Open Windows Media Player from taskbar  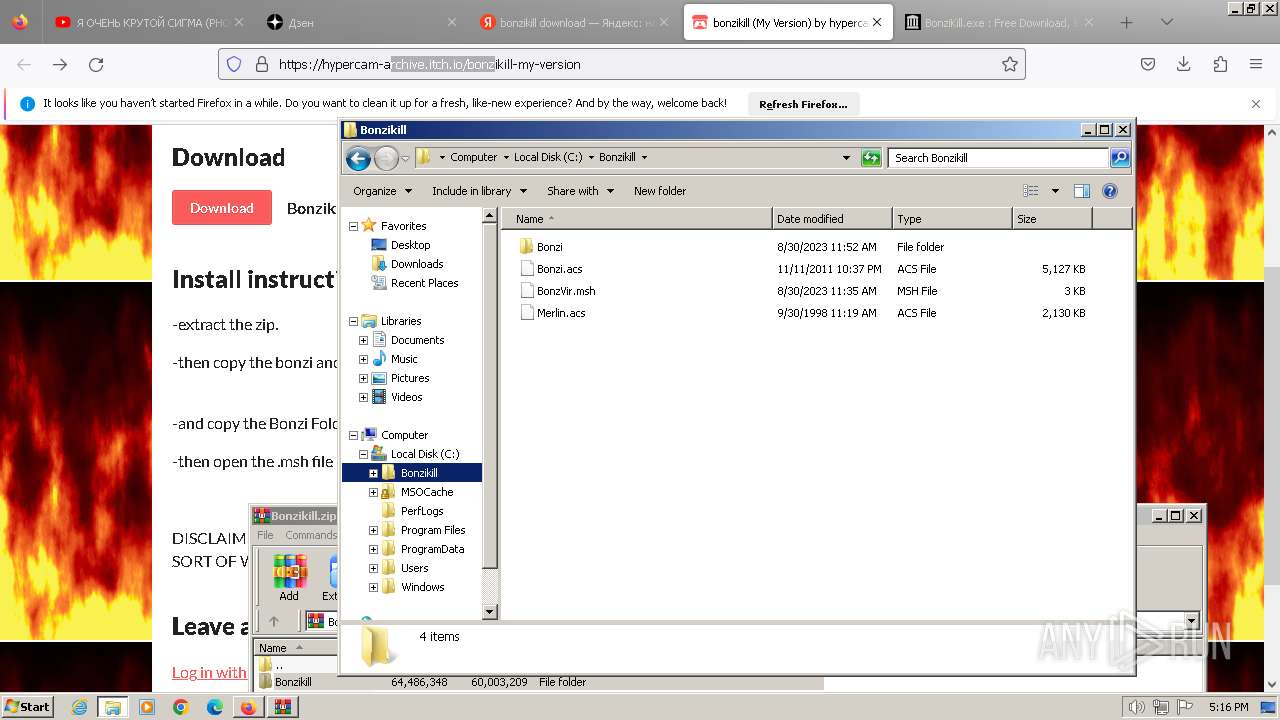click(147, 707)
